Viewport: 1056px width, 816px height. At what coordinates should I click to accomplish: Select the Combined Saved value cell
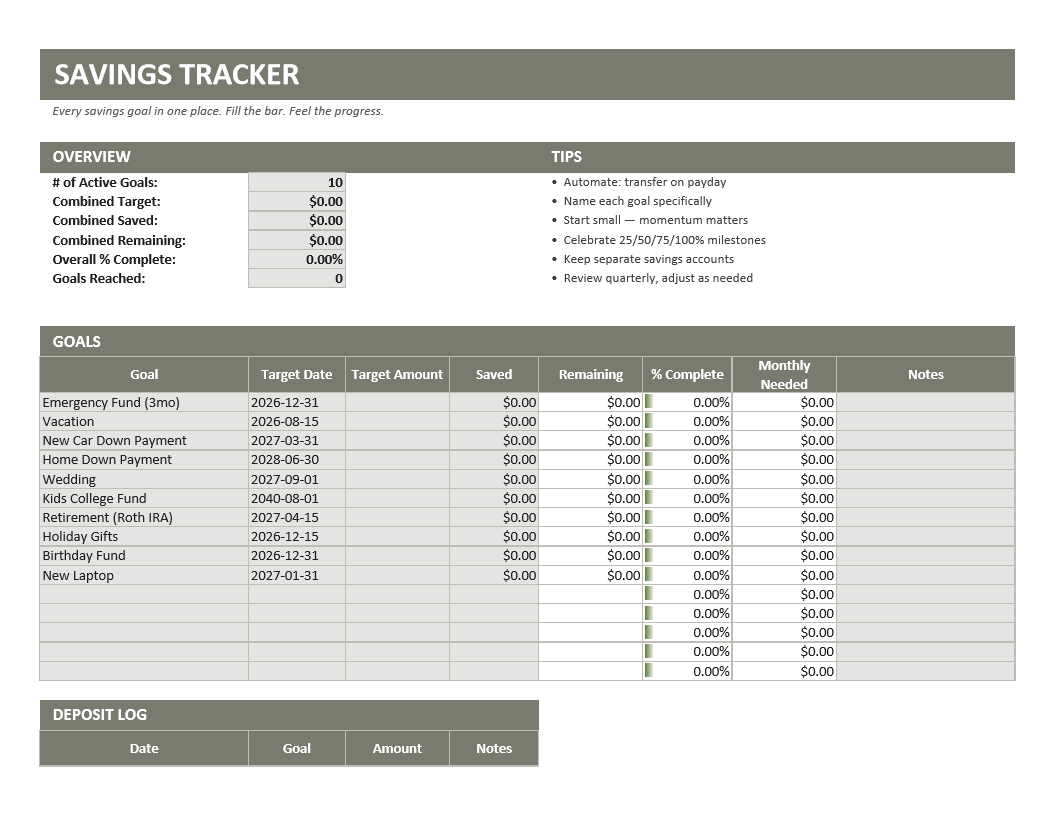click(x=296, y=220)
